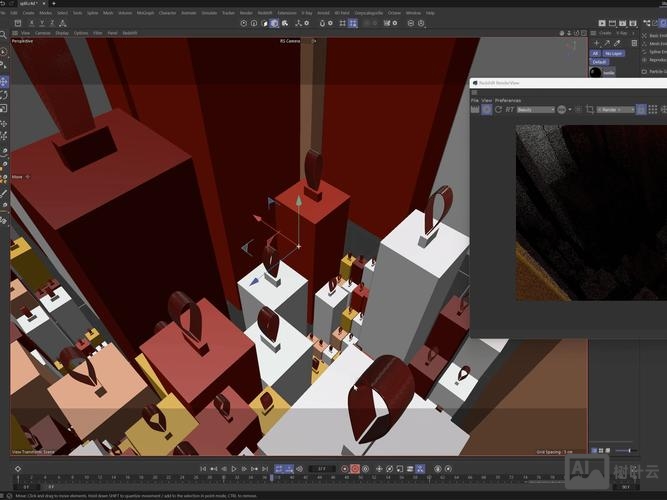This screenshot has width=667, height=500.
Task: Open the MoGraph menu
Action: (145, 13)
